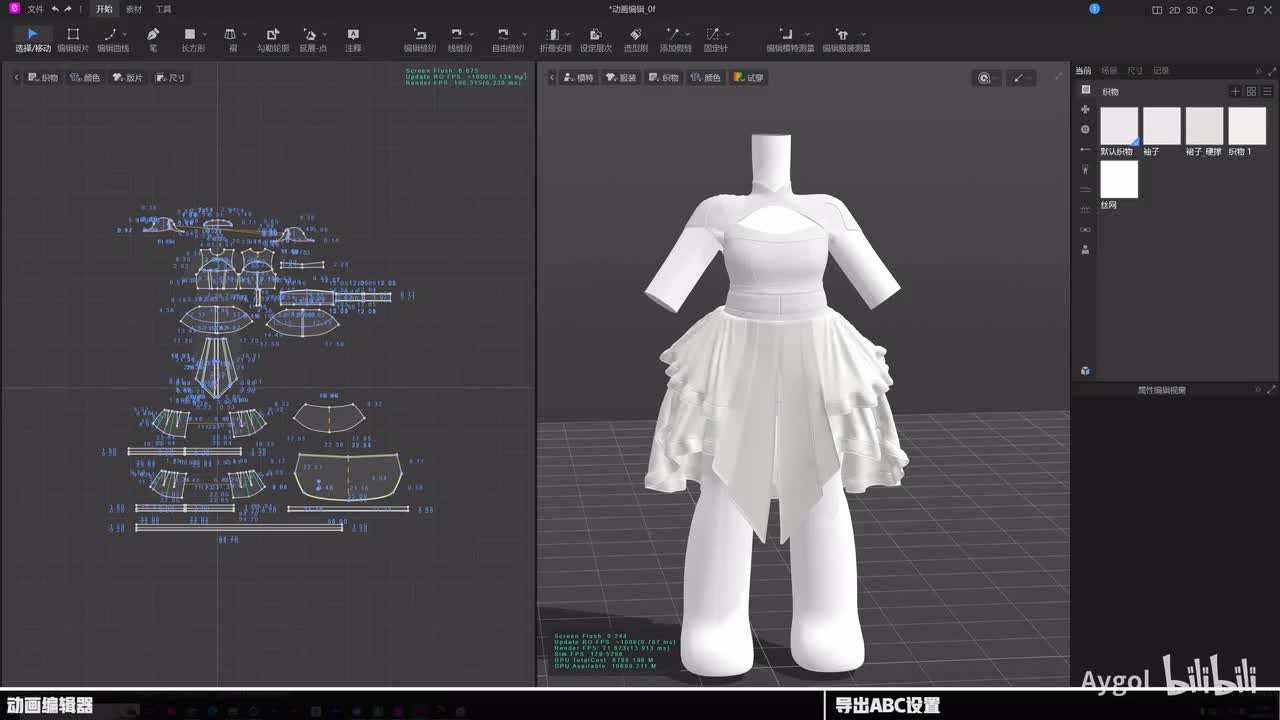Click the 试穿 try-on color button
This screenshot has width=1280, height=720.
tap(748, 77)
